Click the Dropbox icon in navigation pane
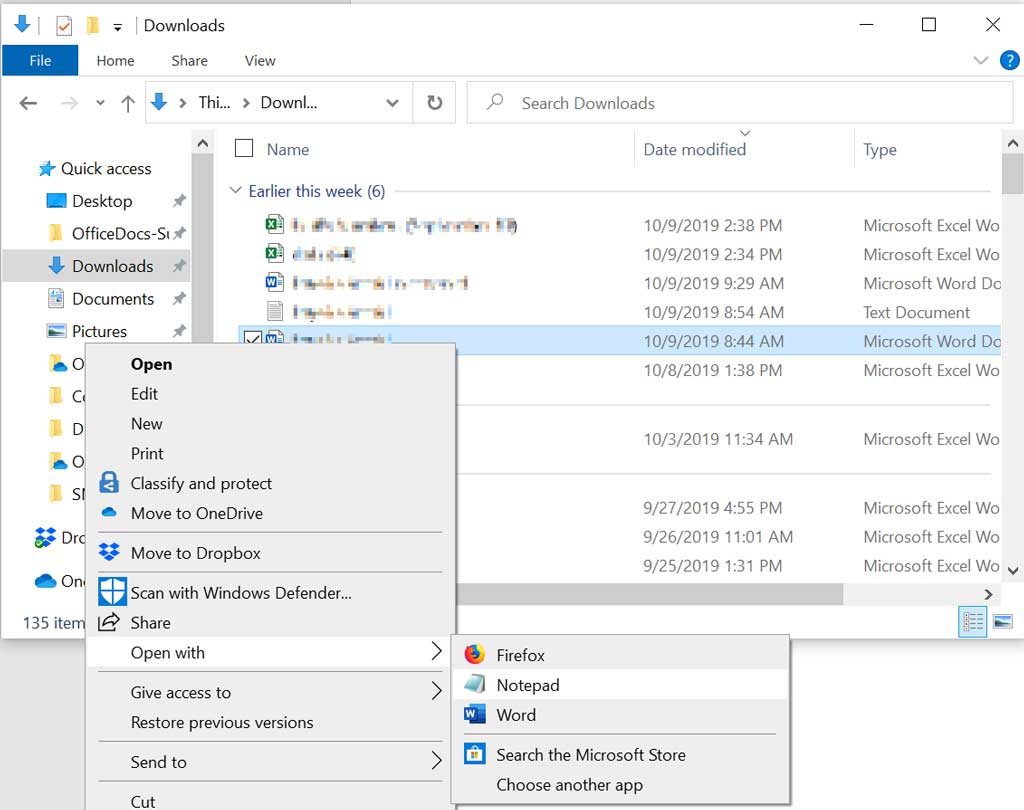The width and height of the screenshot is (1024, 810). (44, 538)
